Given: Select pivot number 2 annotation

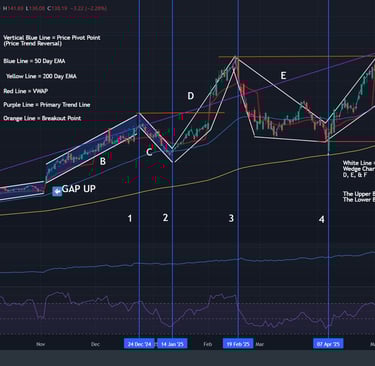Looking at the screenshot, I should (x=165, y=218).
